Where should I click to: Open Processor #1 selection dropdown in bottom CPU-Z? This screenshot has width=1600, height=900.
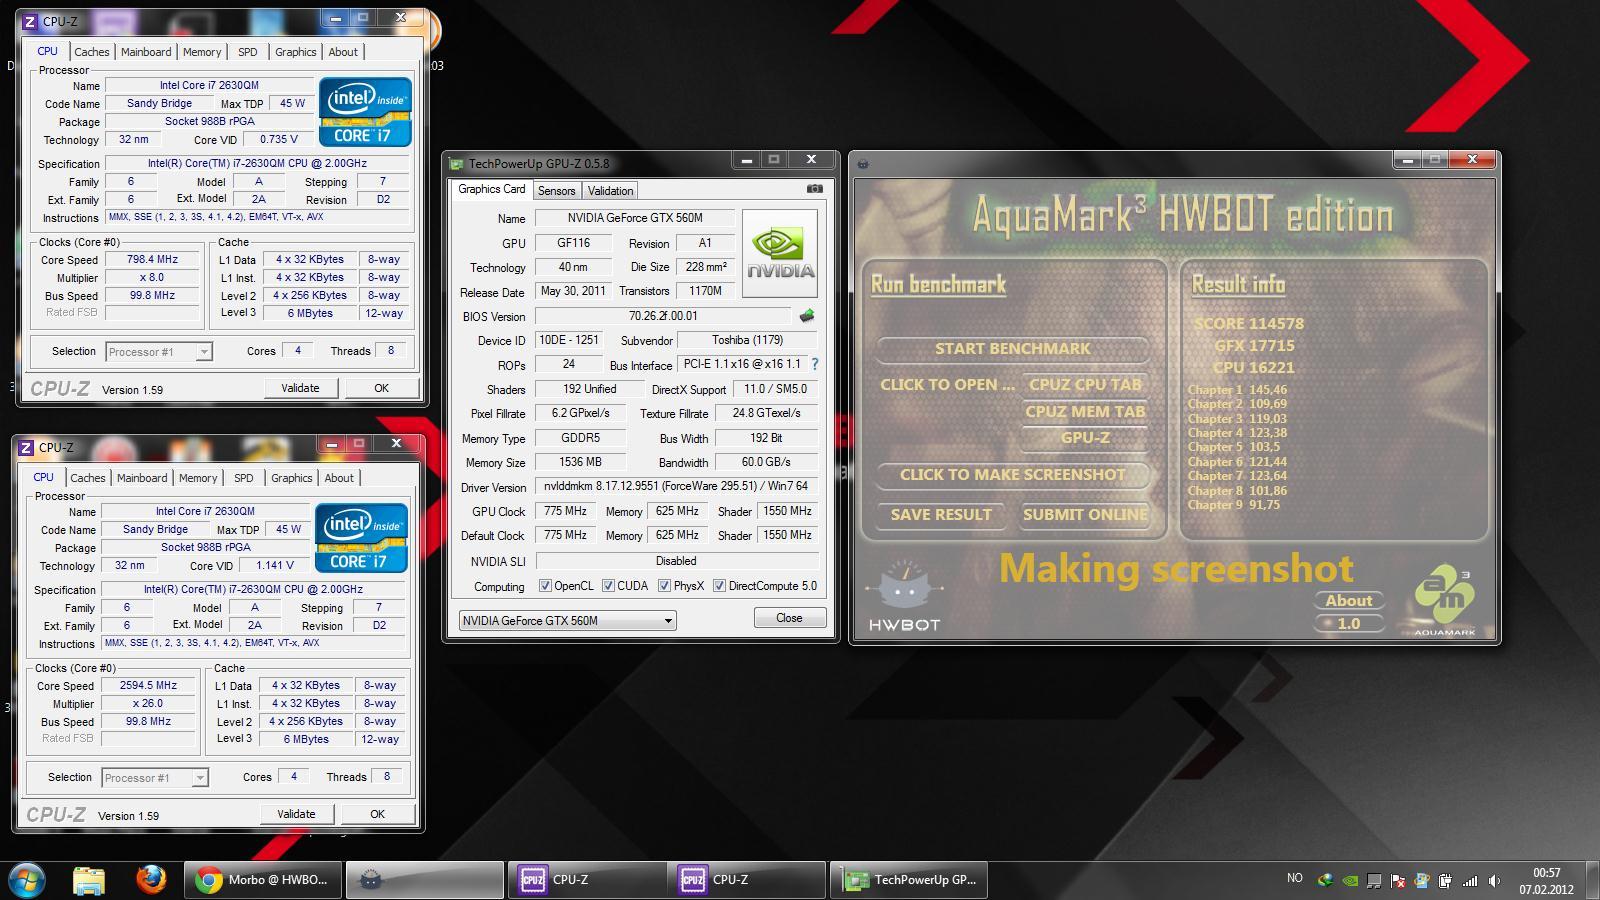155,778
